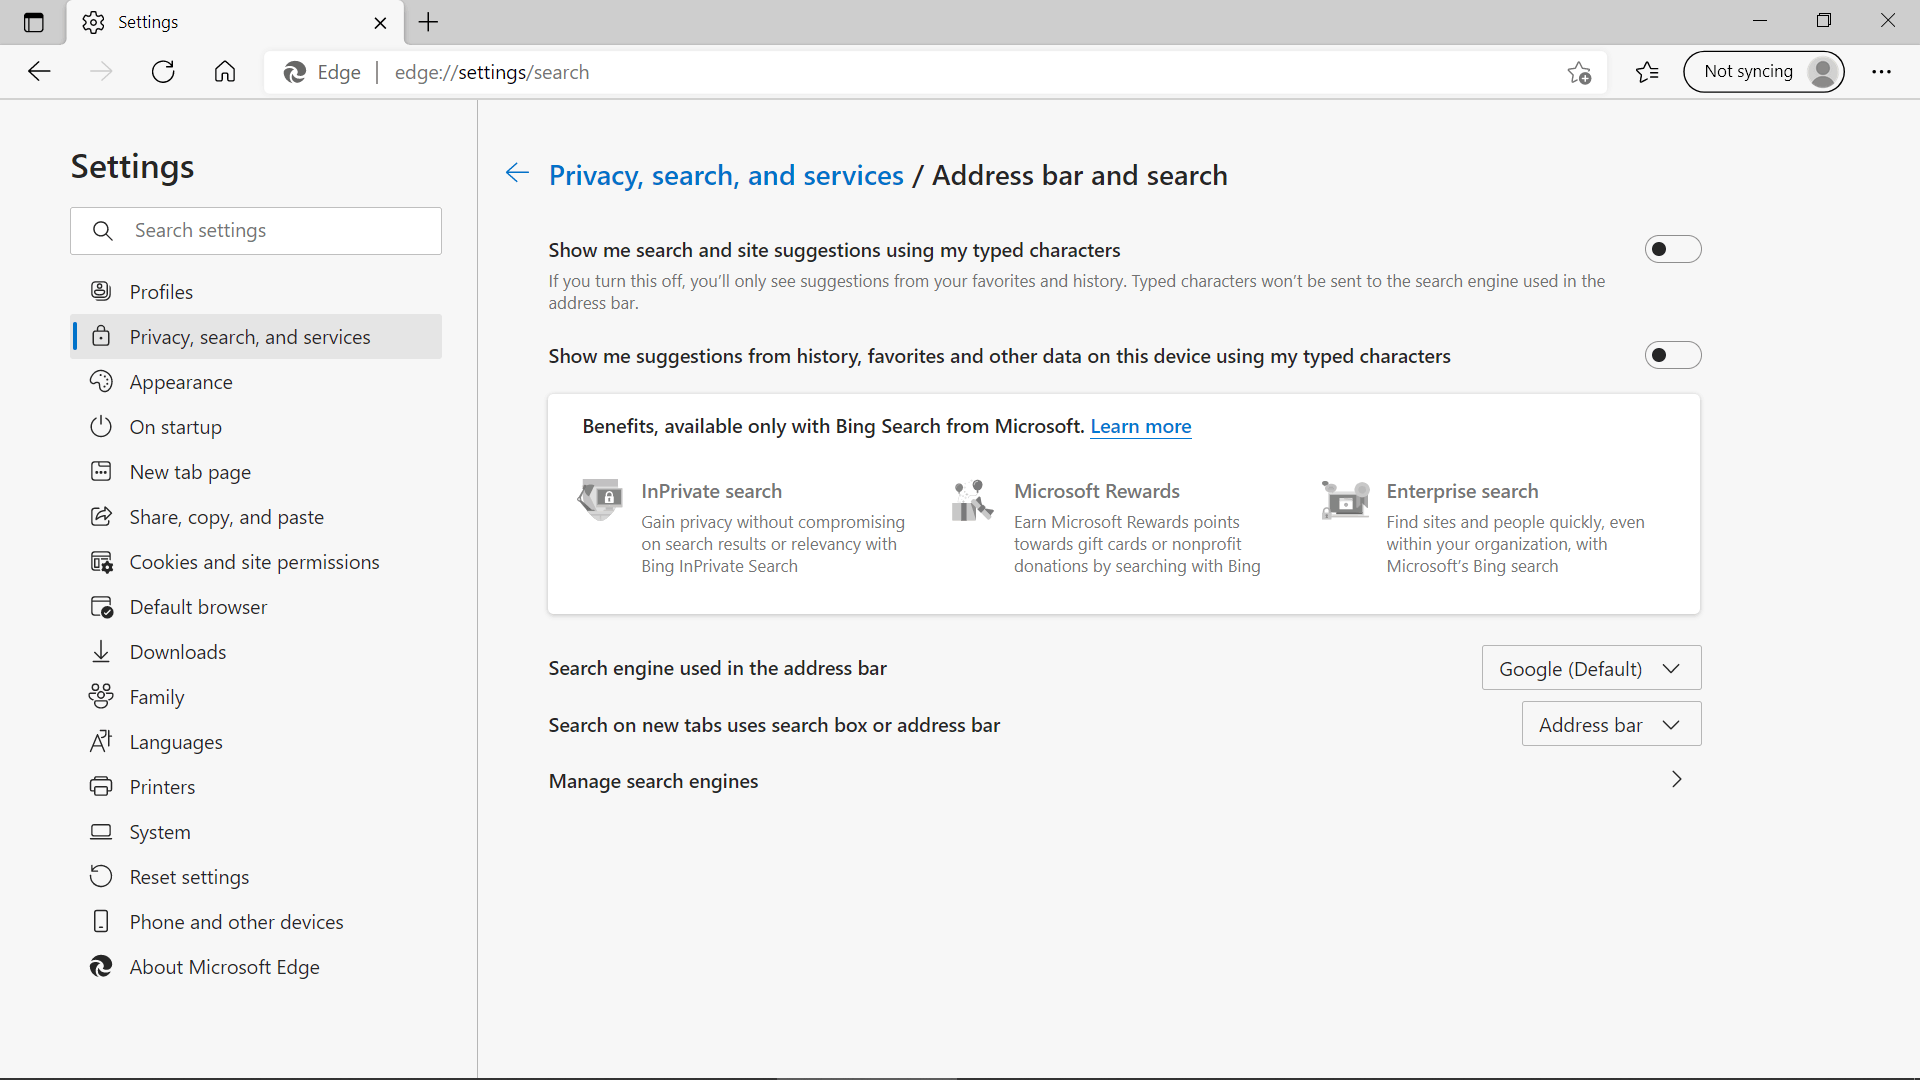Go to Cookies and site permissions

254,562
